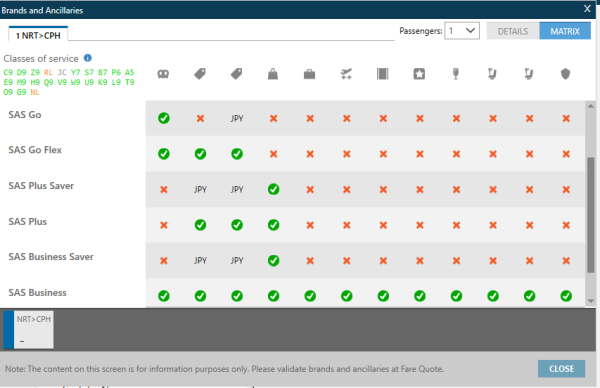The image size is (600, 388).
Task: Click SAS Go Flex red cross under briefcase icon
Action: click(x=310, y=154)
